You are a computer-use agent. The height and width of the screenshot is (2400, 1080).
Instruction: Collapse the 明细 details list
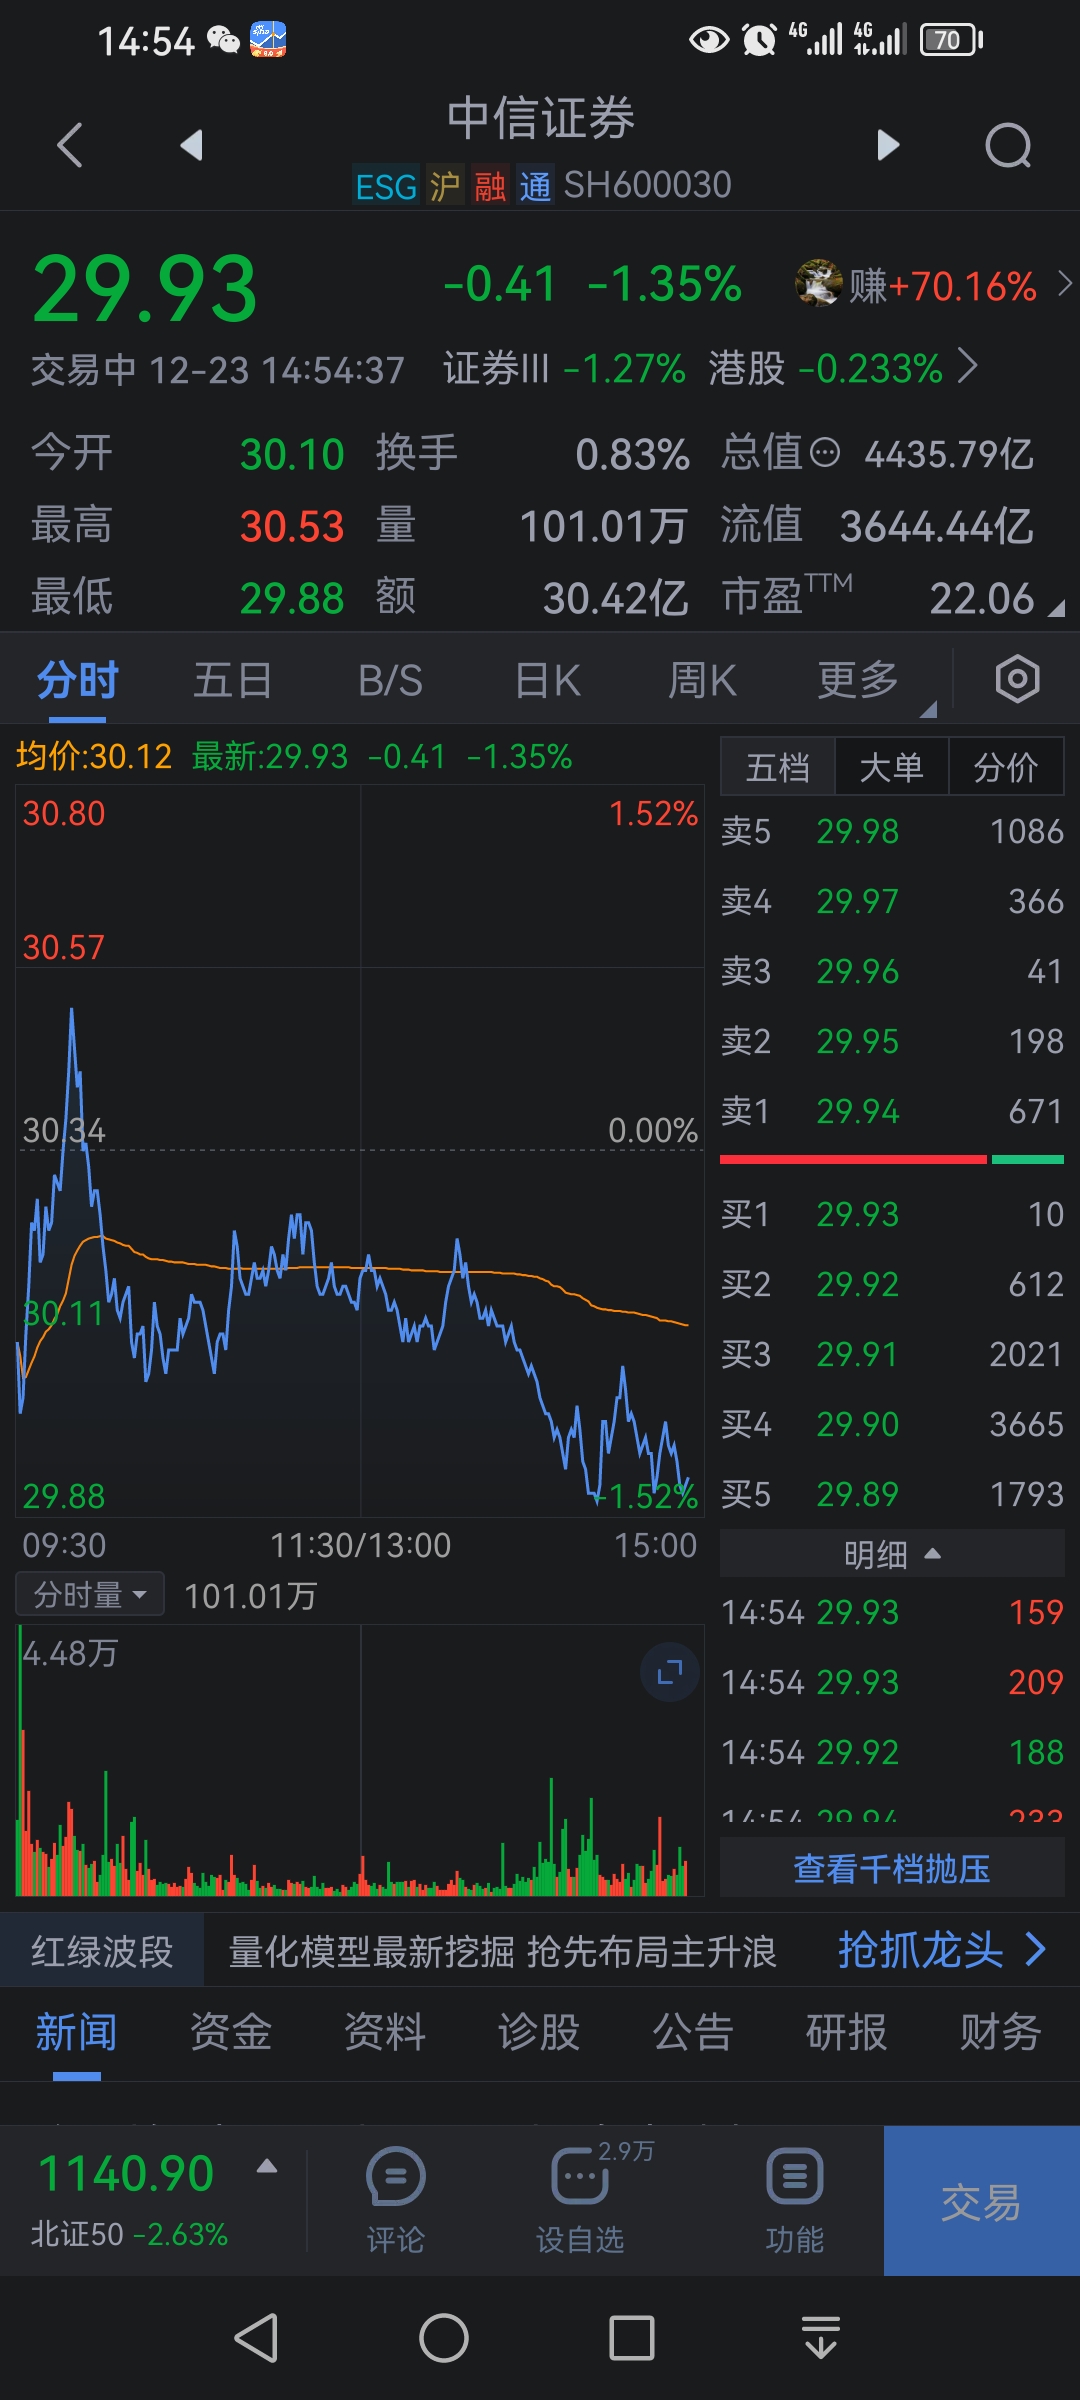pos(892,1554)
